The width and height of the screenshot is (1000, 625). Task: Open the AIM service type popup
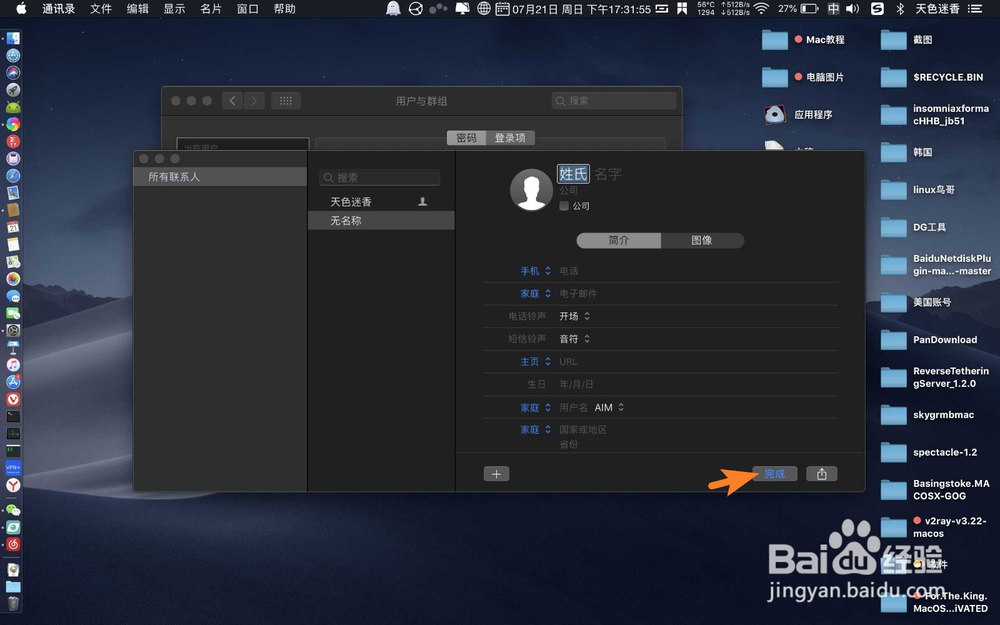tap(609, 408)
